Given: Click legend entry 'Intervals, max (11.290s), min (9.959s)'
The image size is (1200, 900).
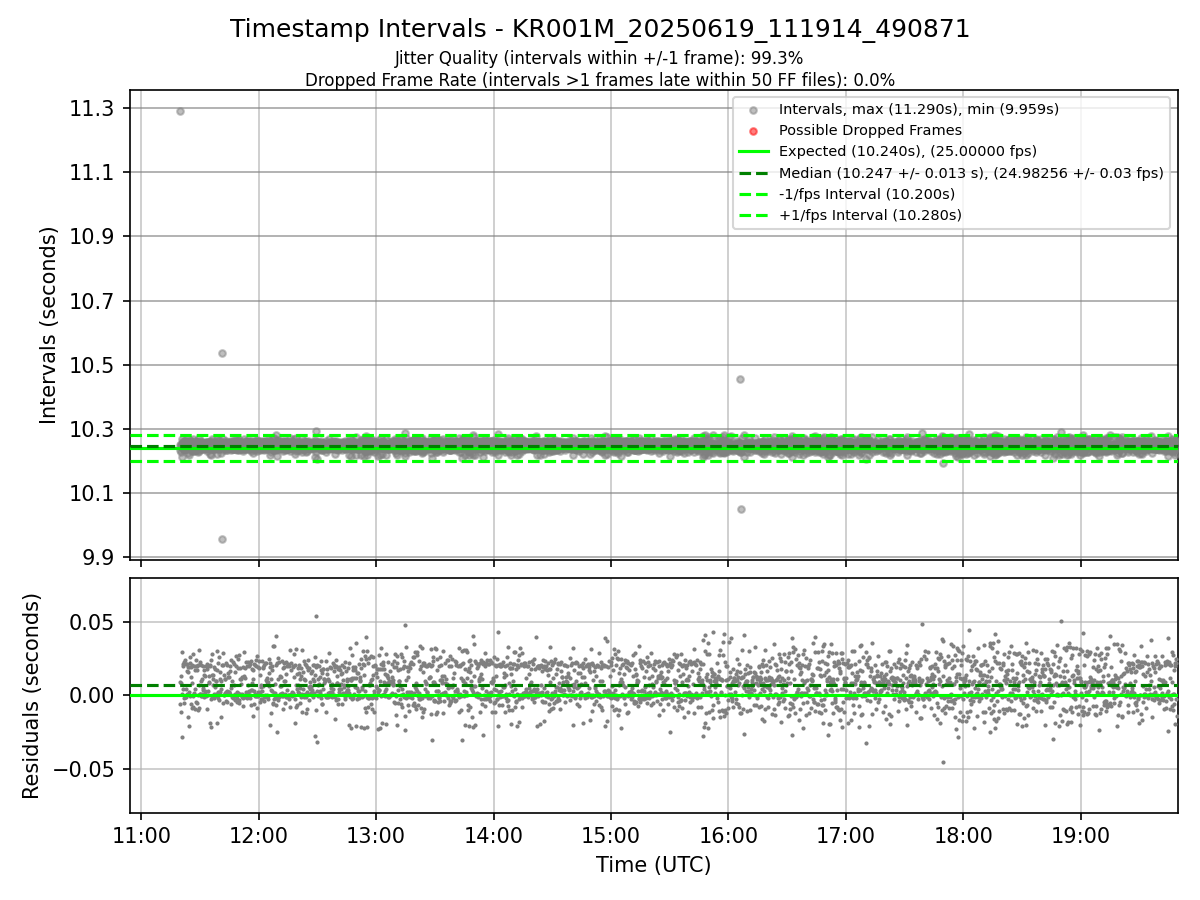Looking at the screenshot, I should coord(918,109).
